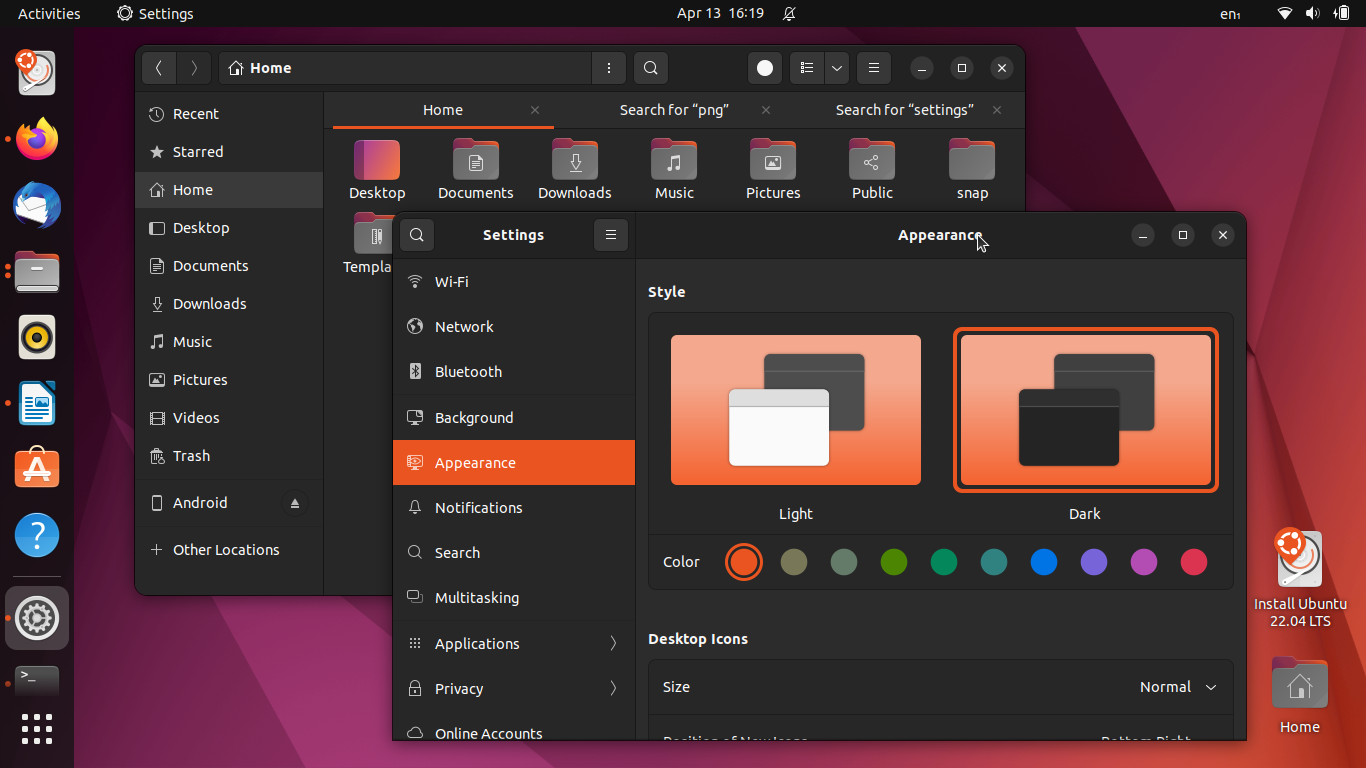This screenshot has width=1366, height=768.
Task: Switch Files to list view icon
Action: click(x=807, y=68)
